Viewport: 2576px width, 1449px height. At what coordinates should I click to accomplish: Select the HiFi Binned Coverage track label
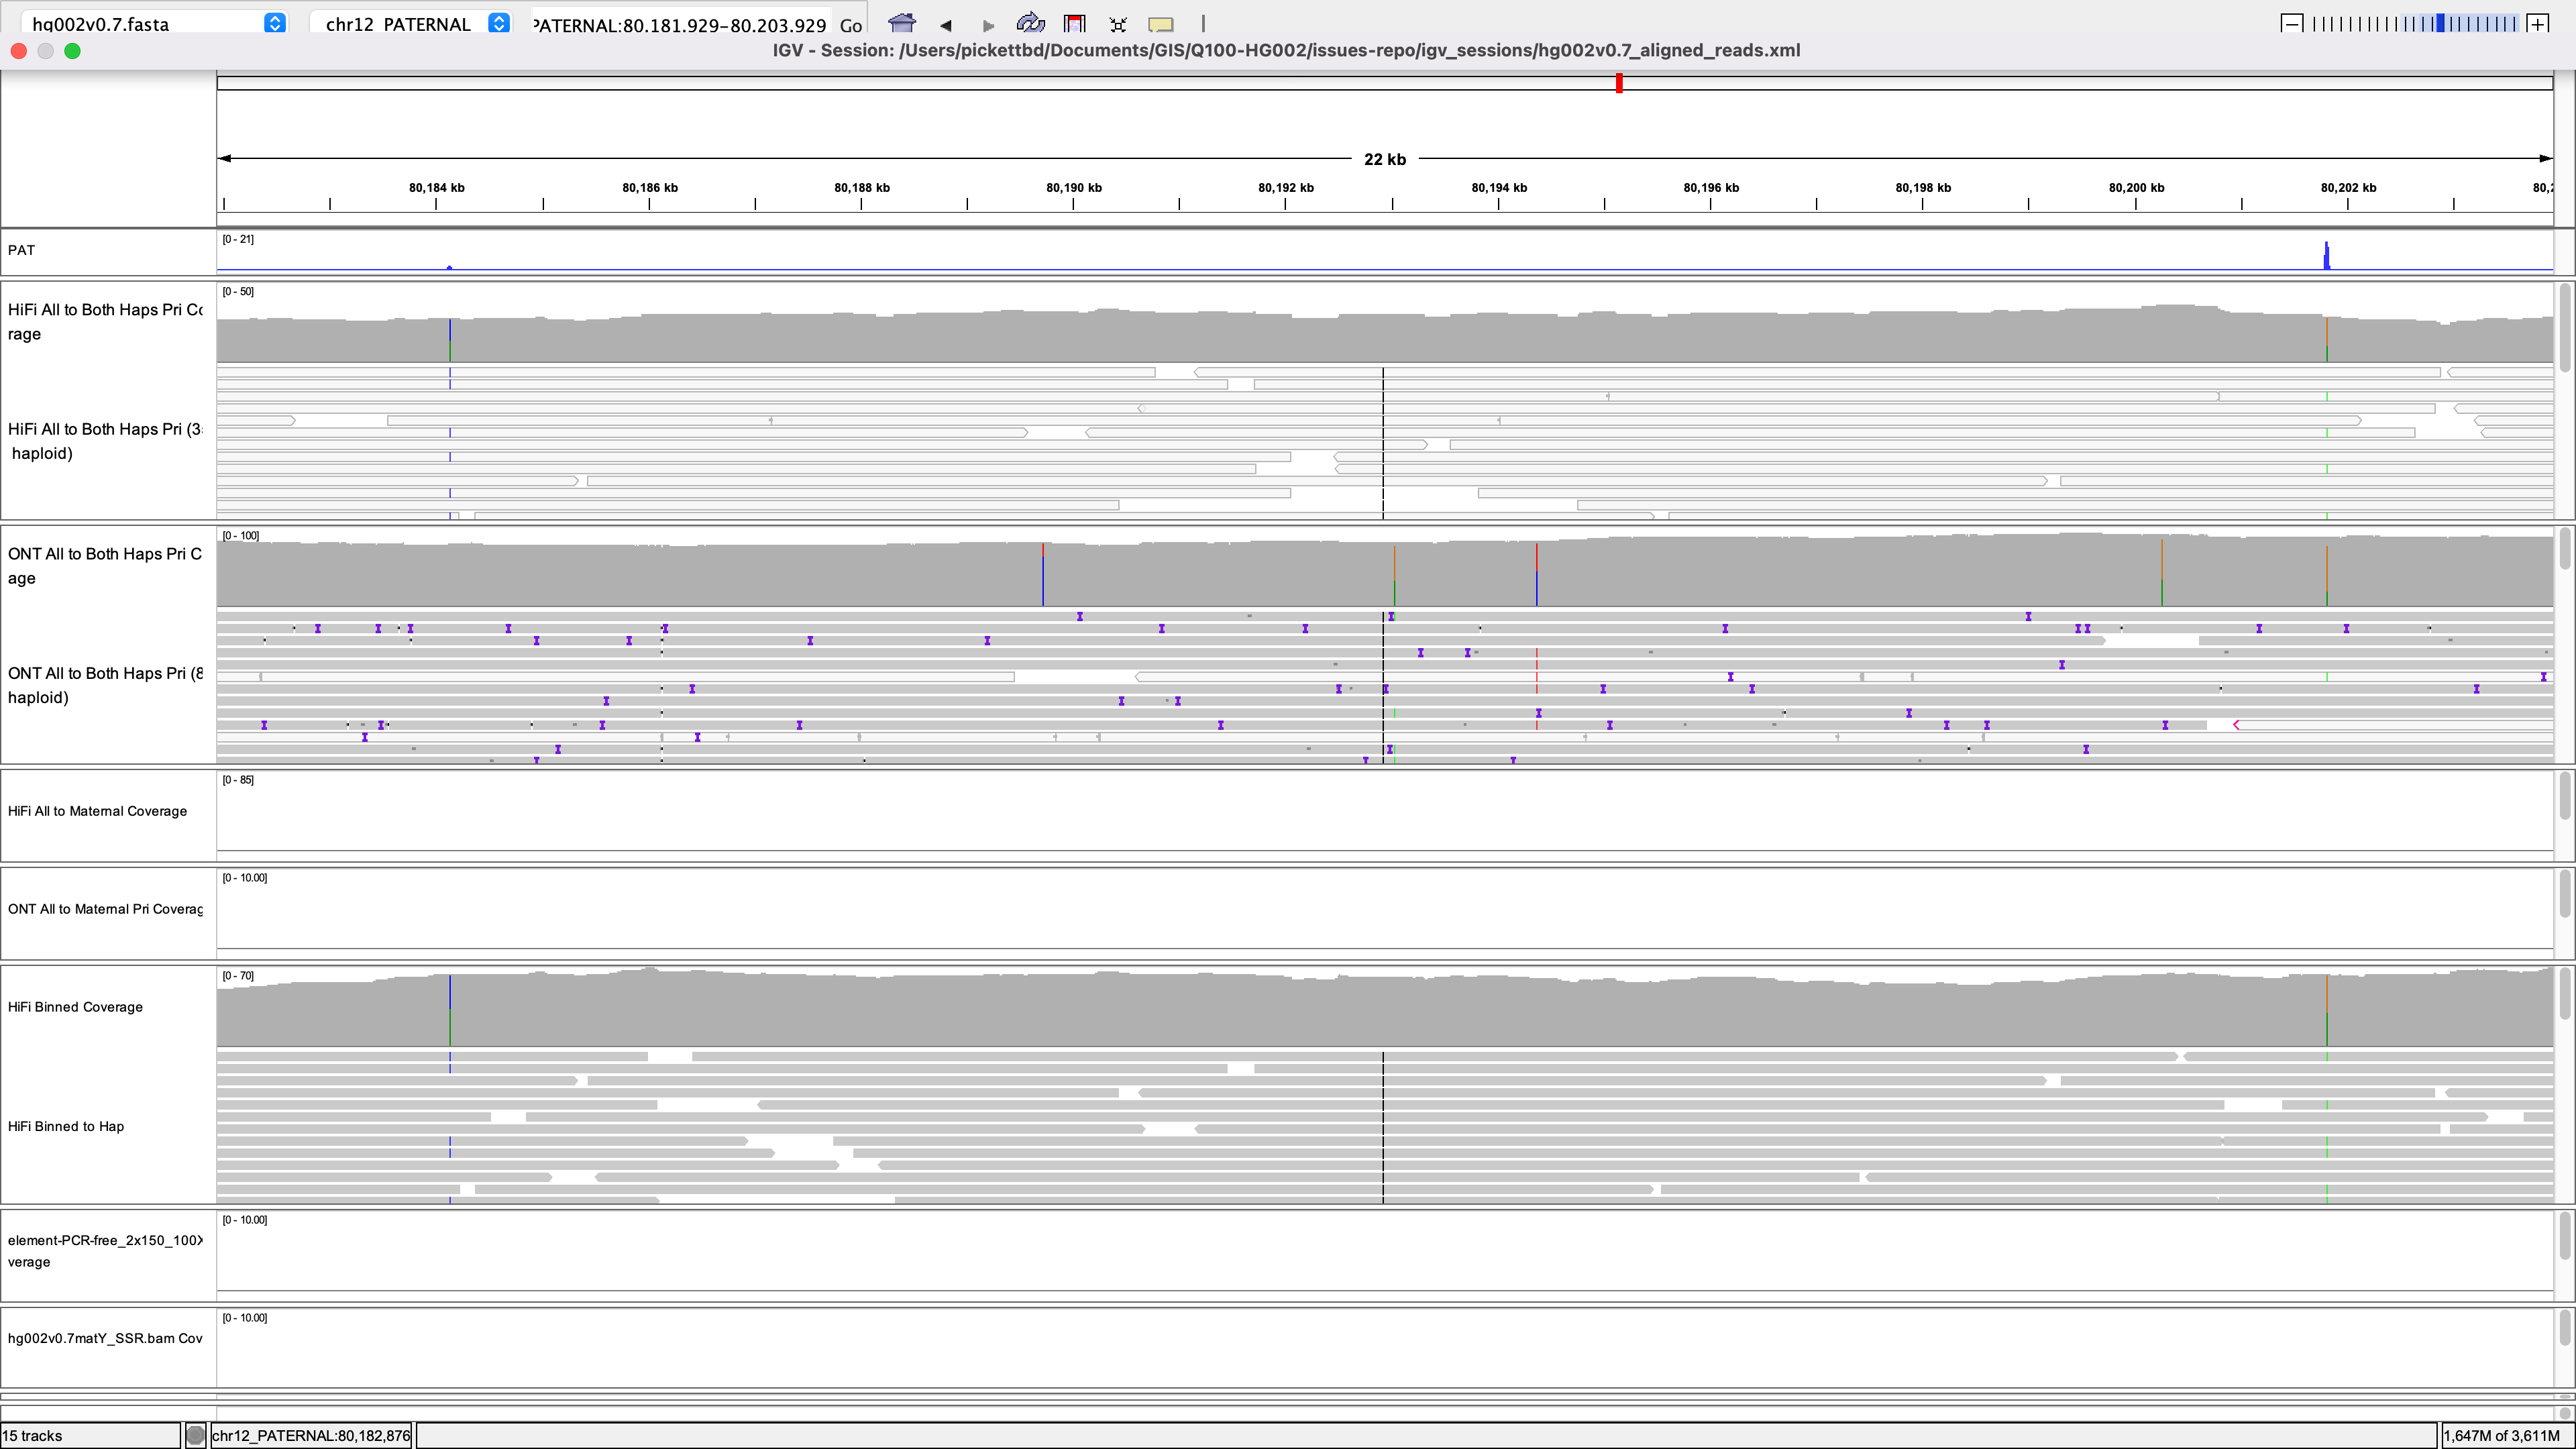[75, 1007]
